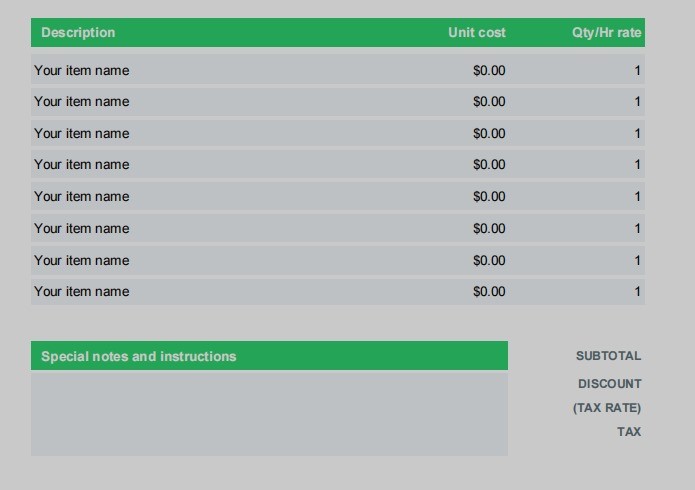The width and height of the screenshot is (695, 490).
Task: Click the TAX label below tax rate
Action: tap(629, 432)
